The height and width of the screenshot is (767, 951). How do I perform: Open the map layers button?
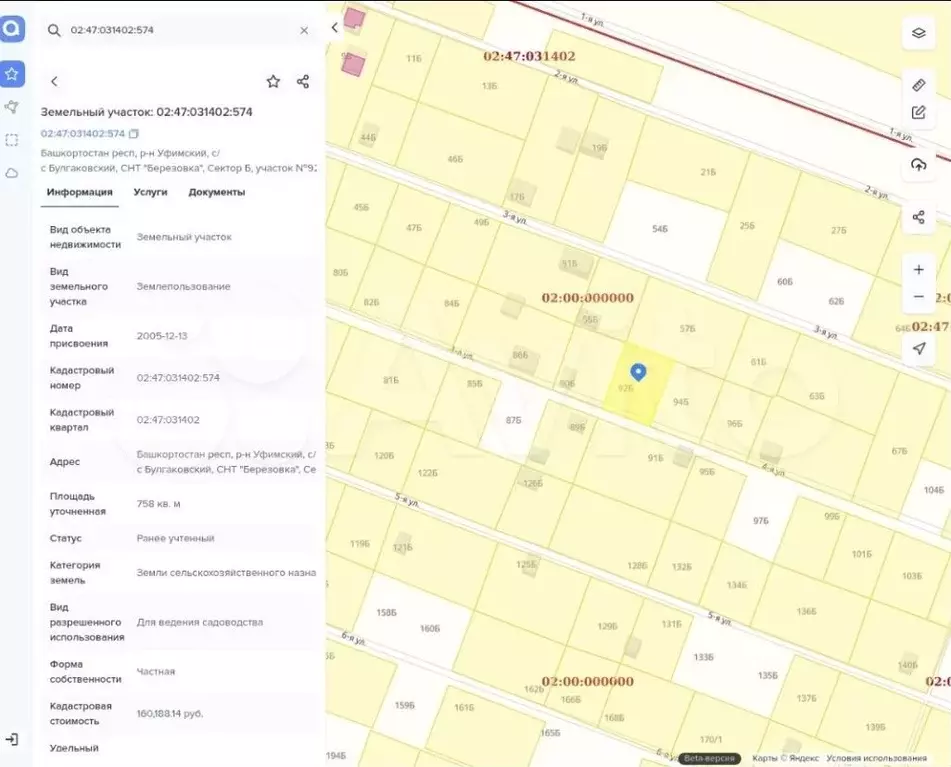(x=919, y=33)
